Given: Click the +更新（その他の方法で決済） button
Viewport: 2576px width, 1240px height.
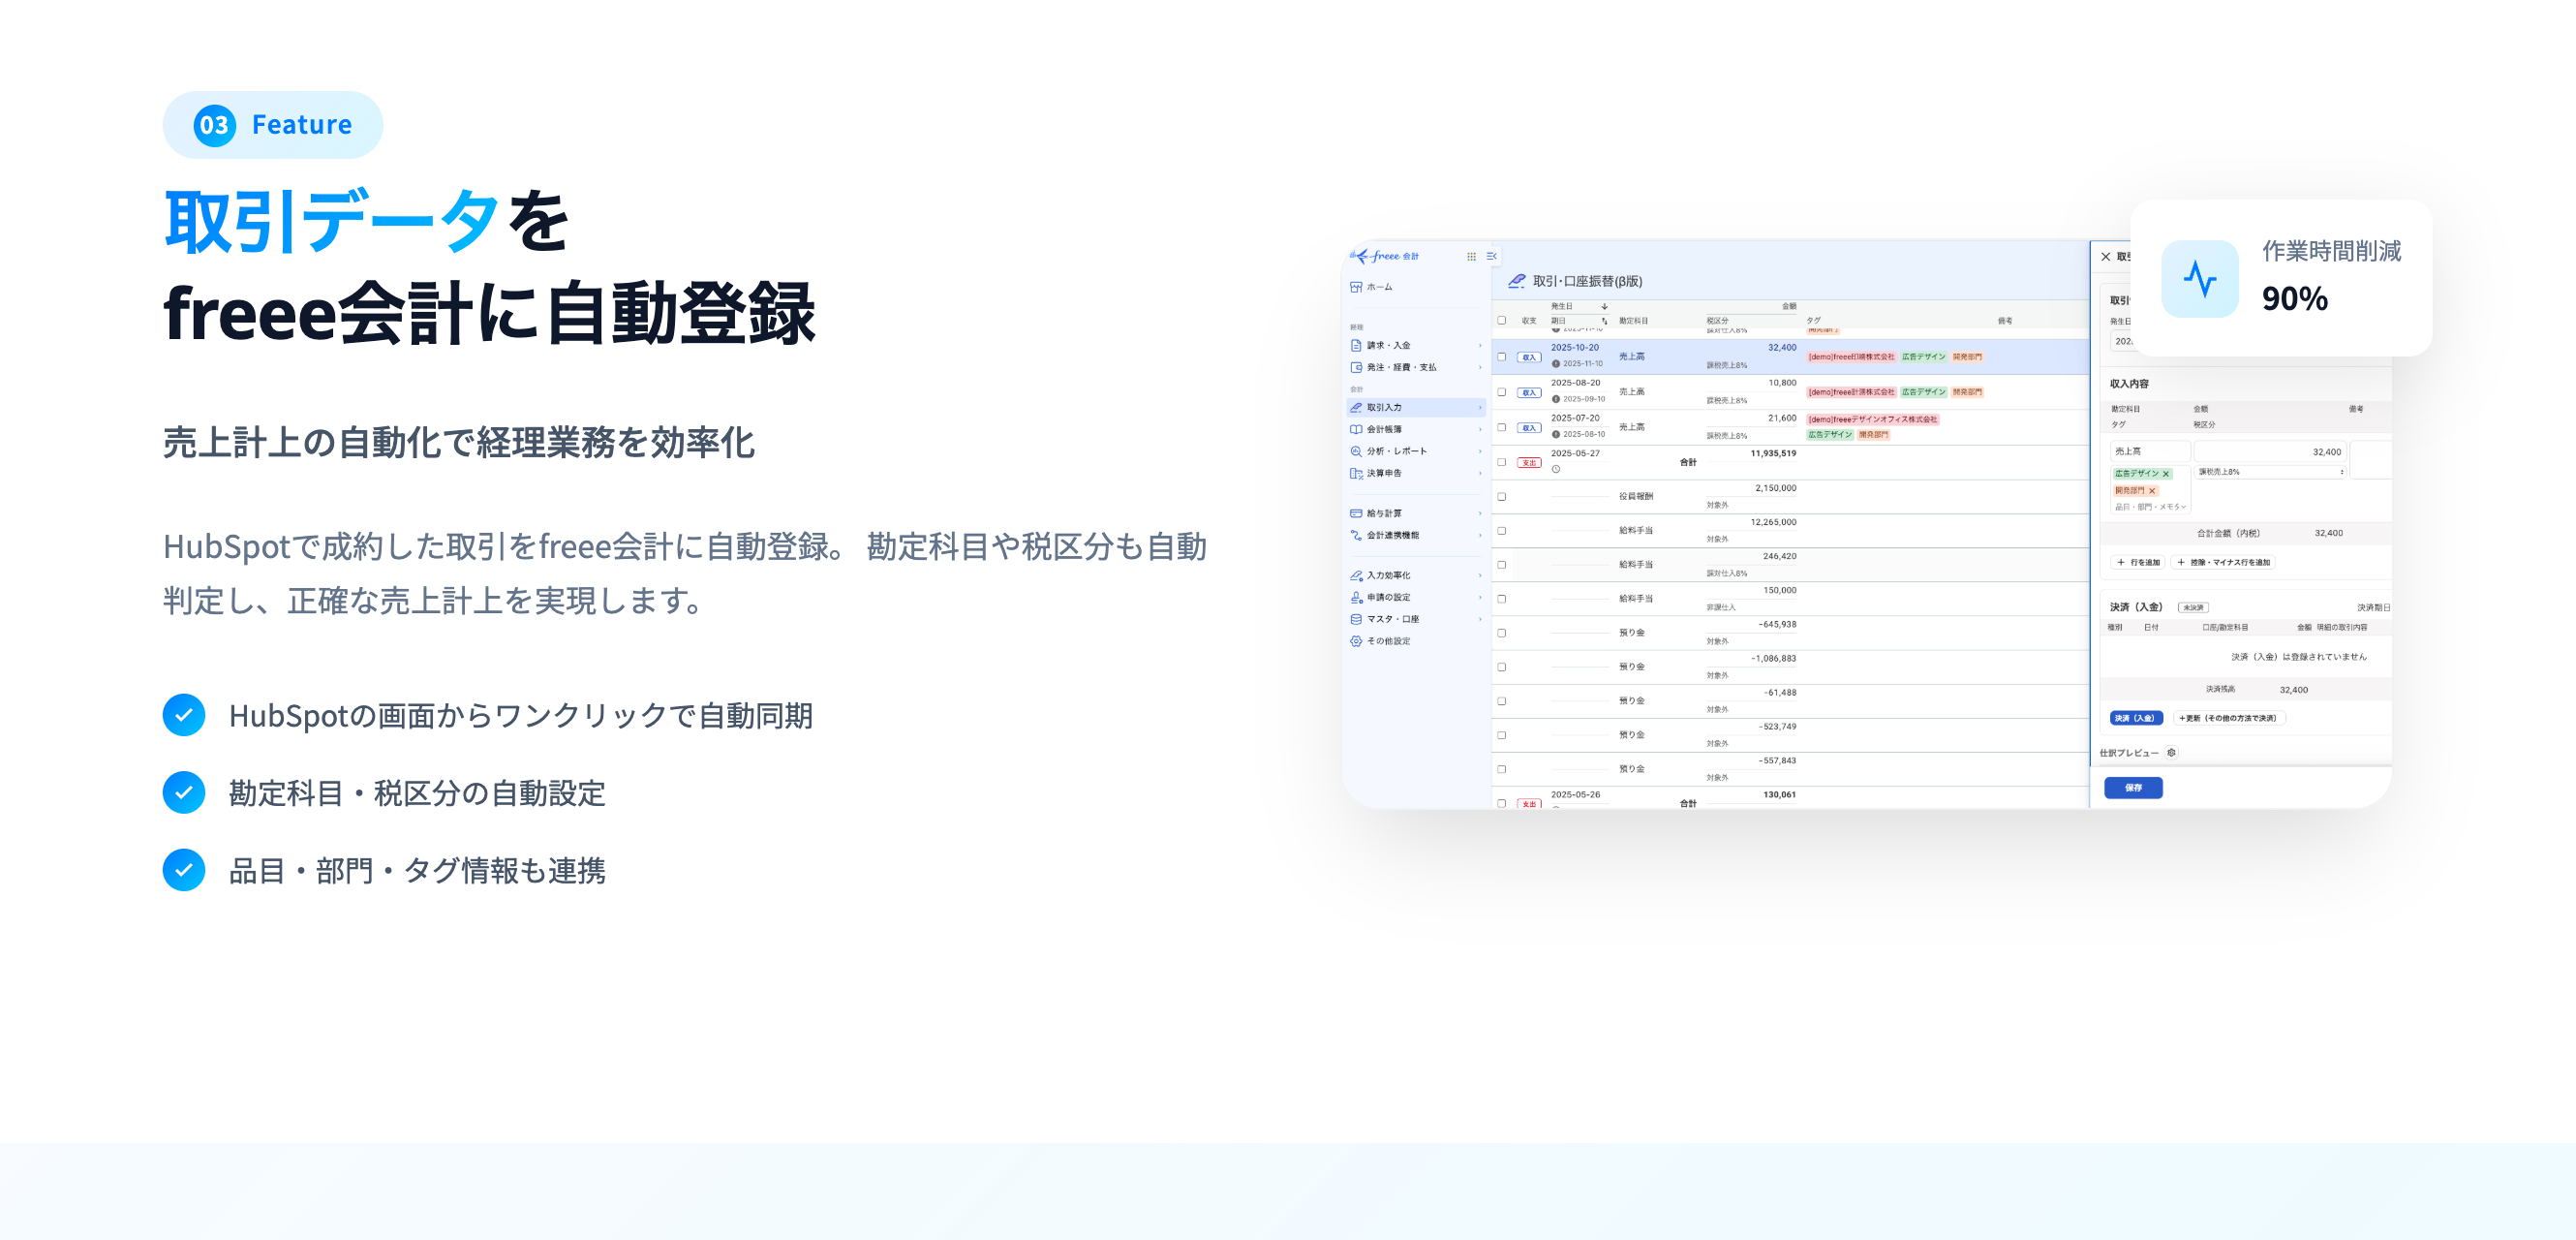Looking at the screenshot, I should 2229,718.
